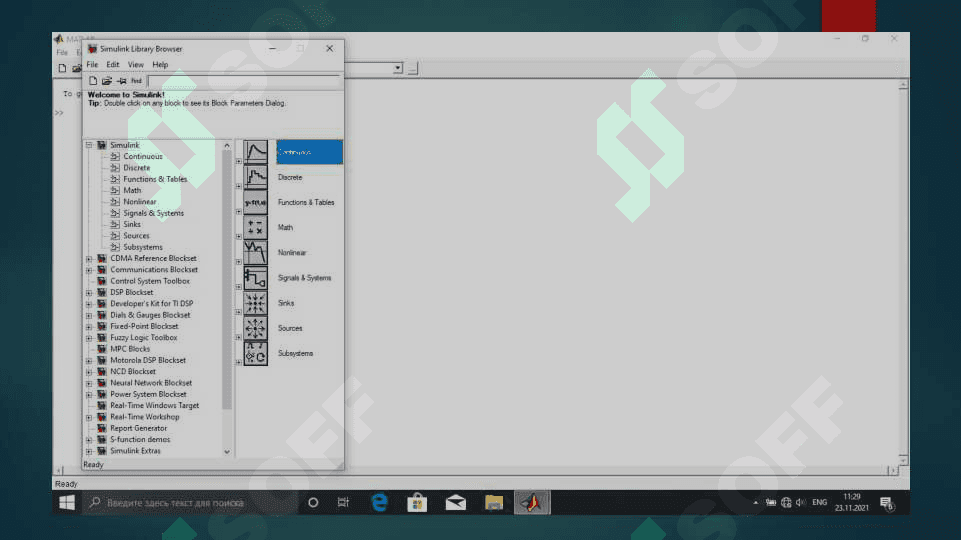Create new model from Library Browser toolbar

click(93, 81)
